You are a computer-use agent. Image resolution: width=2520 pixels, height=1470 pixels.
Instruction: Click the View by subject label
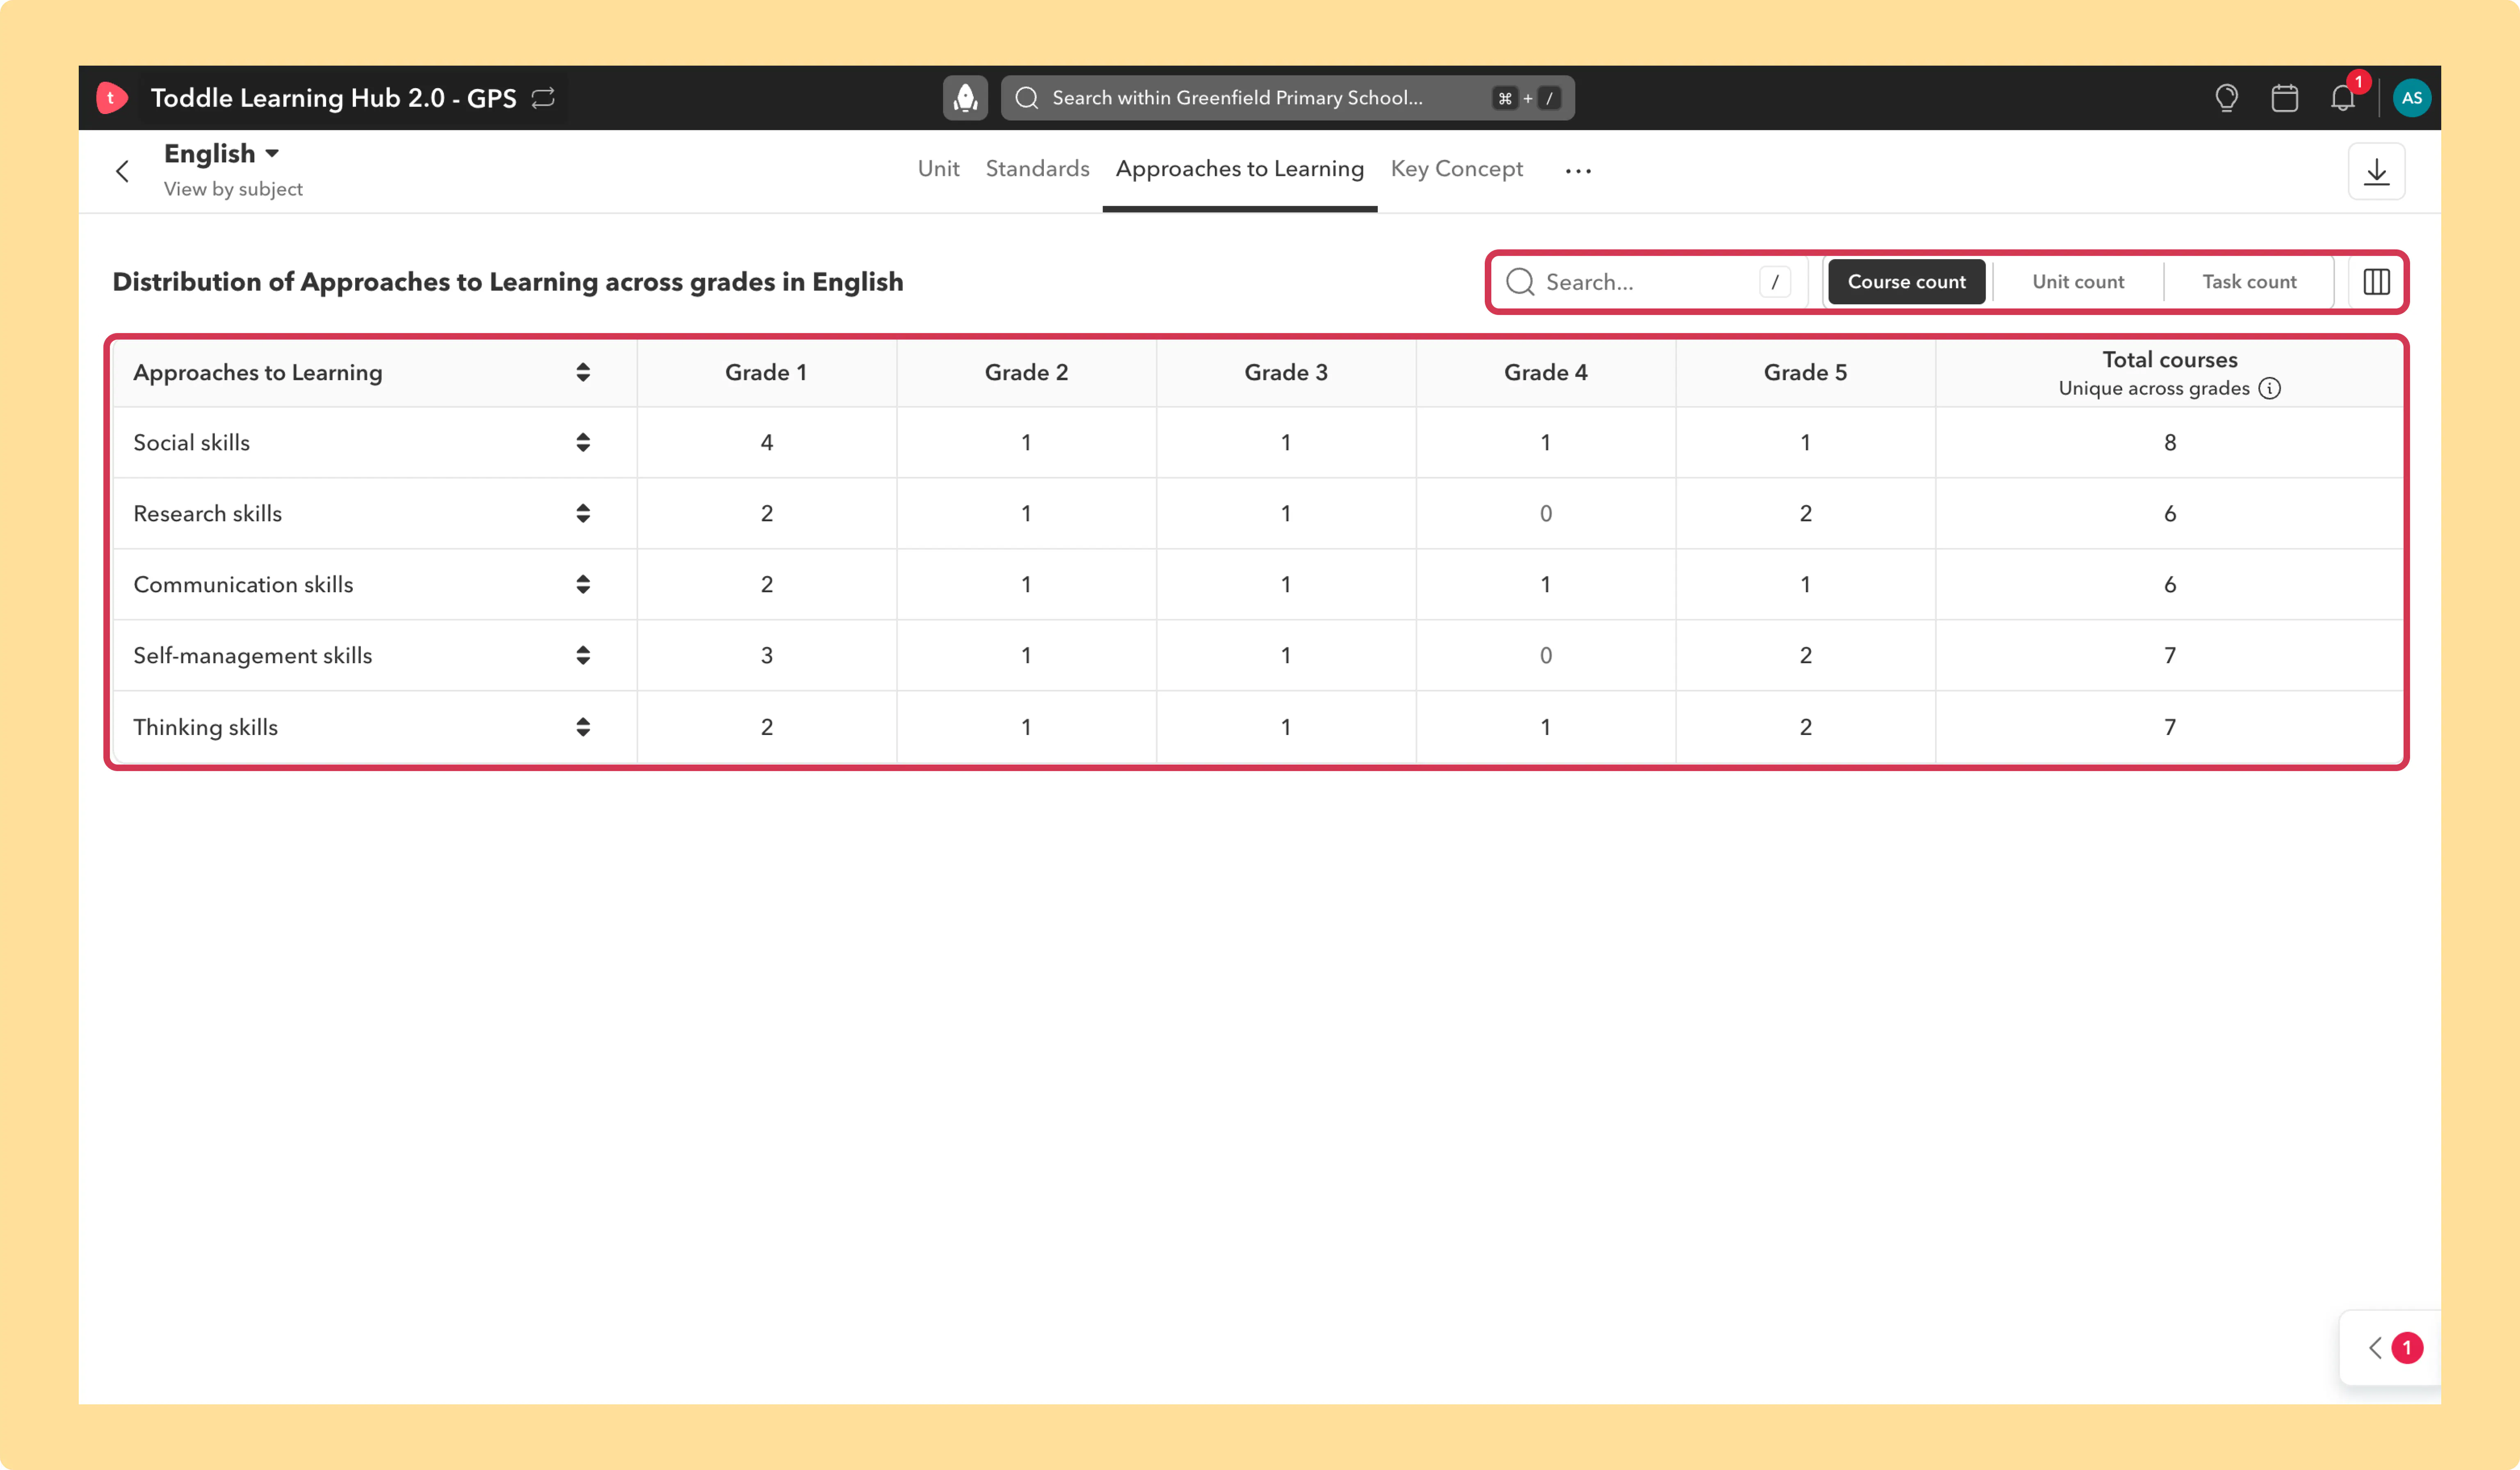point(233,189)
